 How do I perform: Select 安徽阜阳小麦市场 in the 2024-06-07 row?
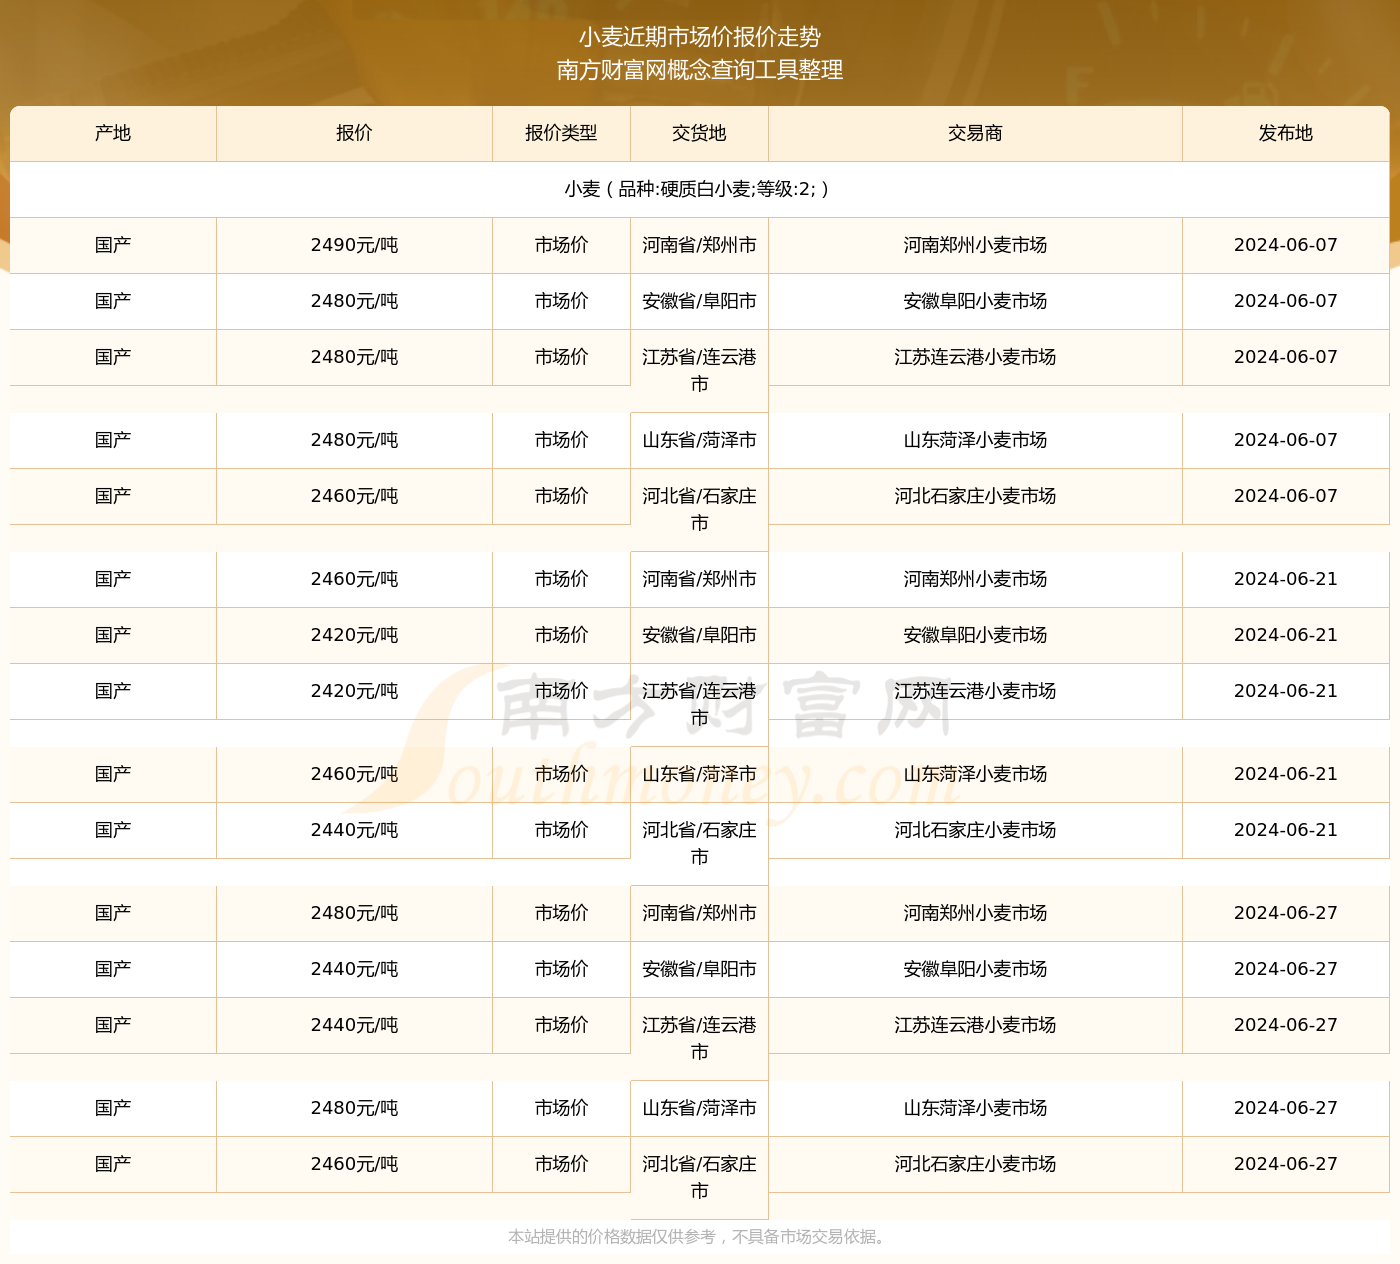975,301
